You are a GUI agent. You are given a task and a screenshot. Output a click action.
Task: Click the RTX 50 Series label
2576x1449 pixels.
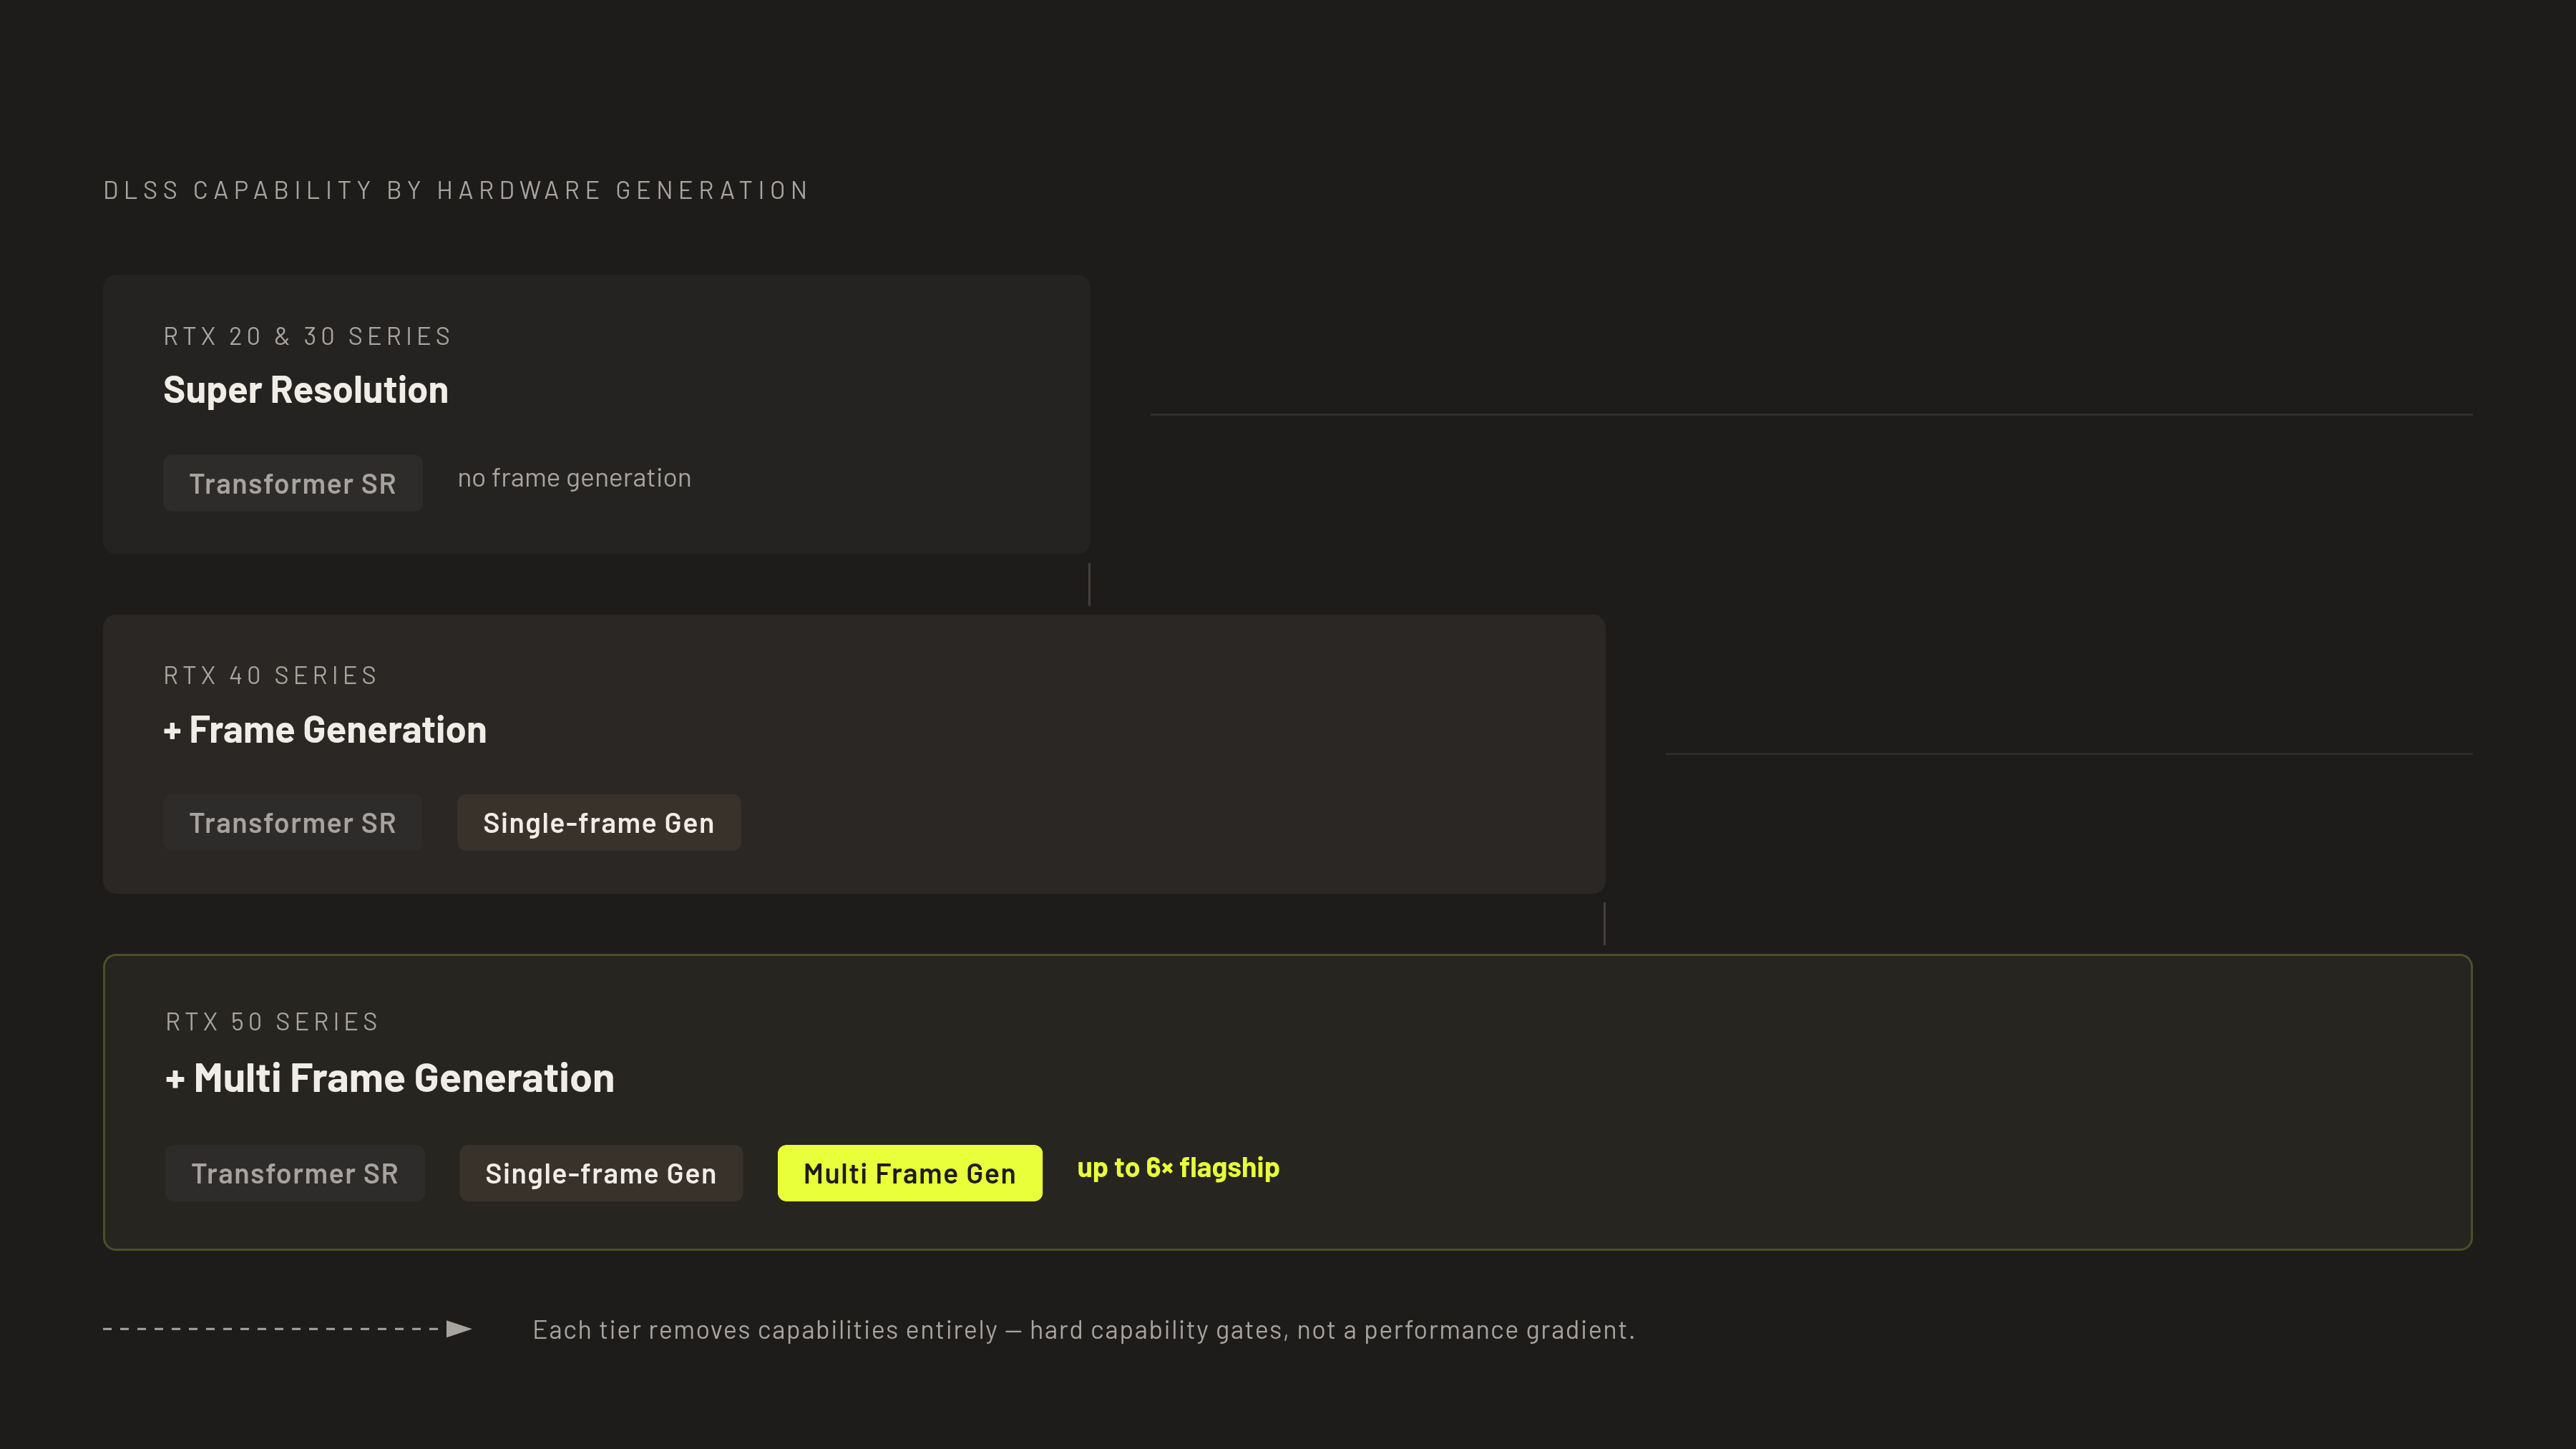[272, 1021]
